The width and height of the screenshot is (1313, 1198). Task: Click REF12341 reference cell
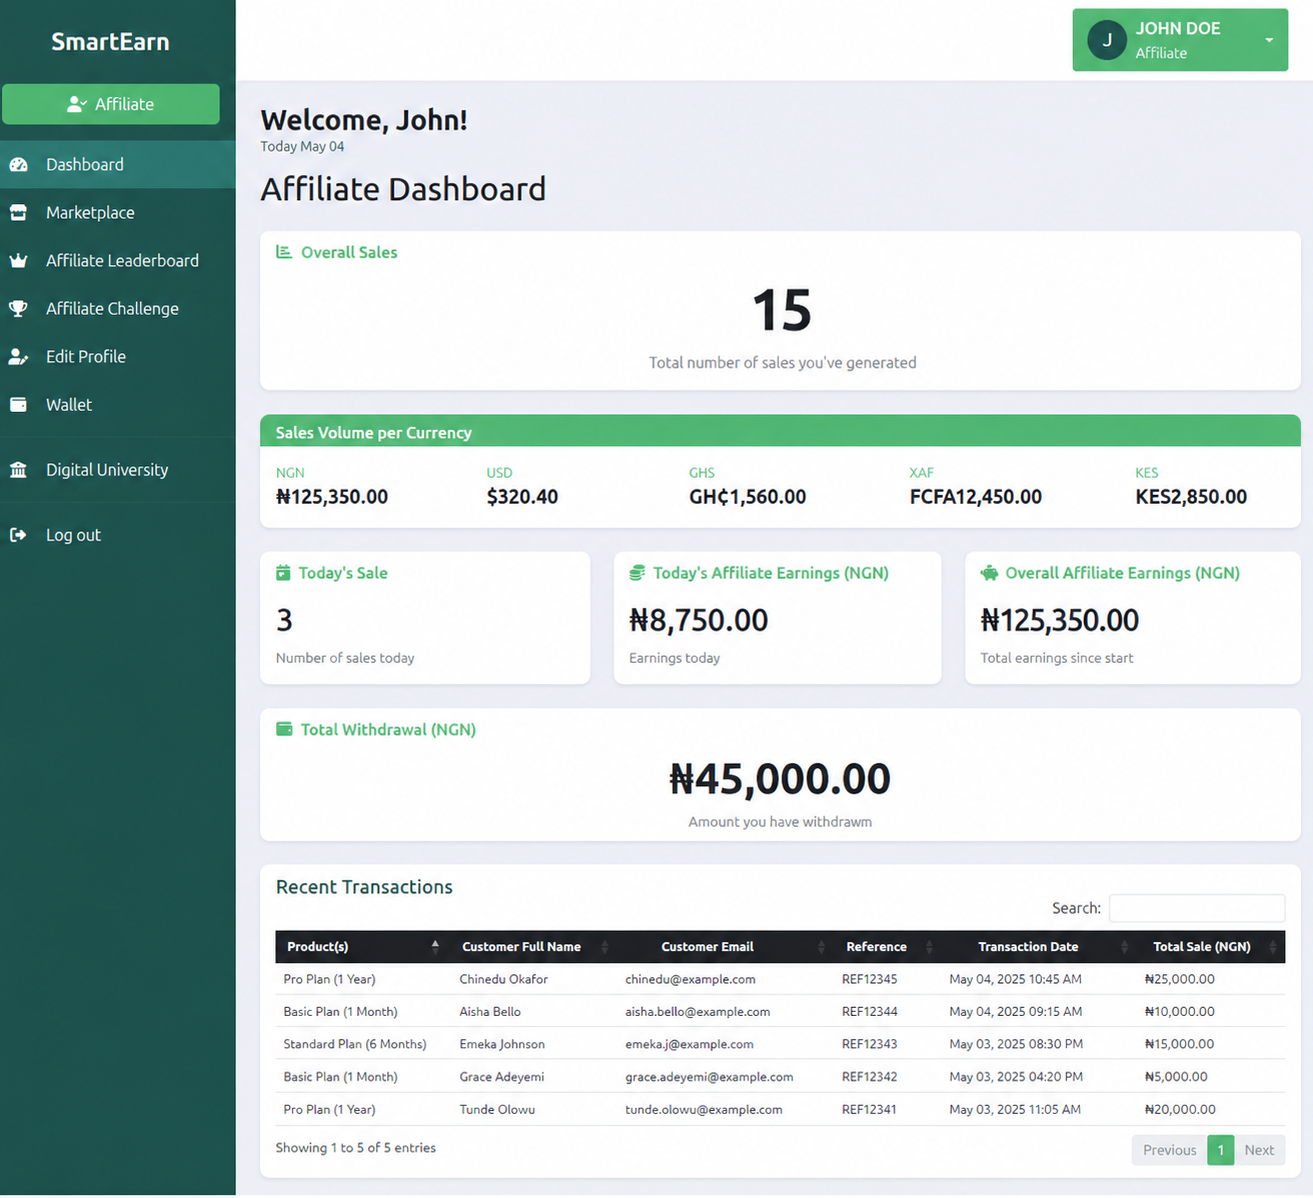tap(869, 1110)
